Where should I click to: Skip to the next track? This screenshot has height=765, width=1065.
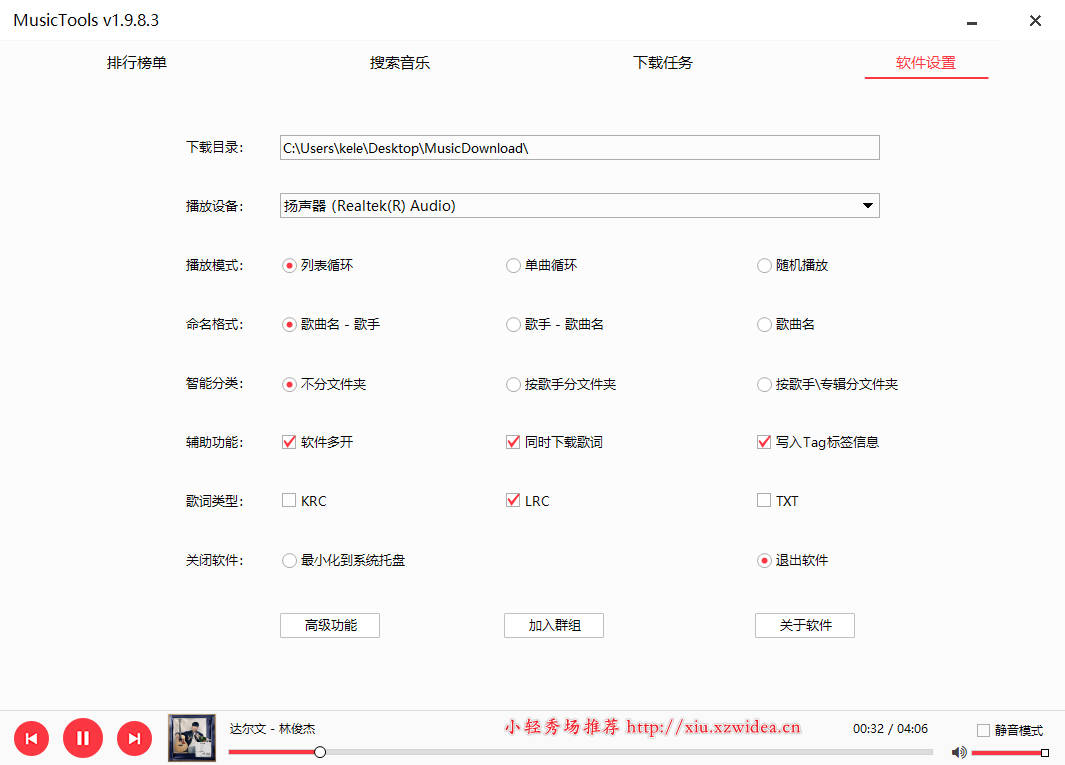pos(134,738)
